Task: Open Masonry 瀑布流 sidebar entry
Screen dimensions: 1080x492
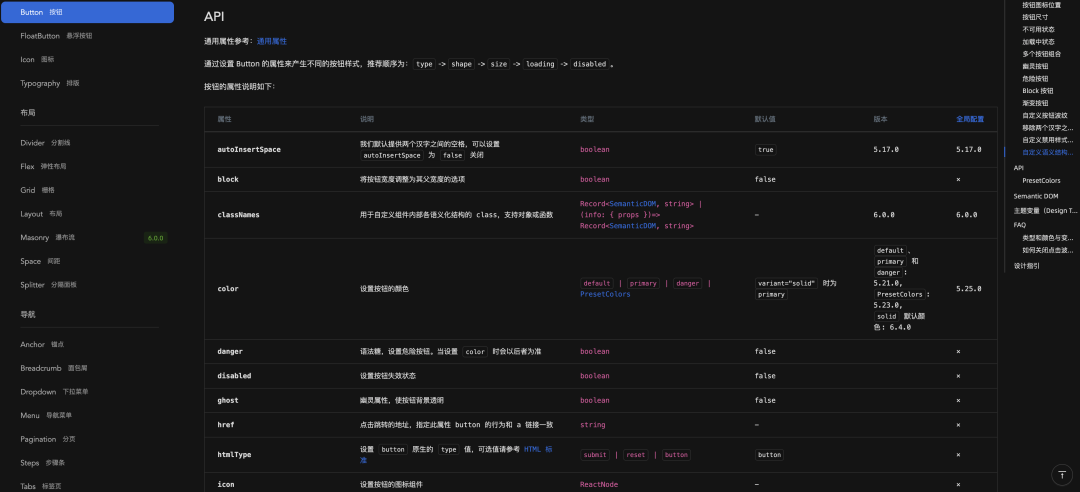Action: click(x=87, y=238)
